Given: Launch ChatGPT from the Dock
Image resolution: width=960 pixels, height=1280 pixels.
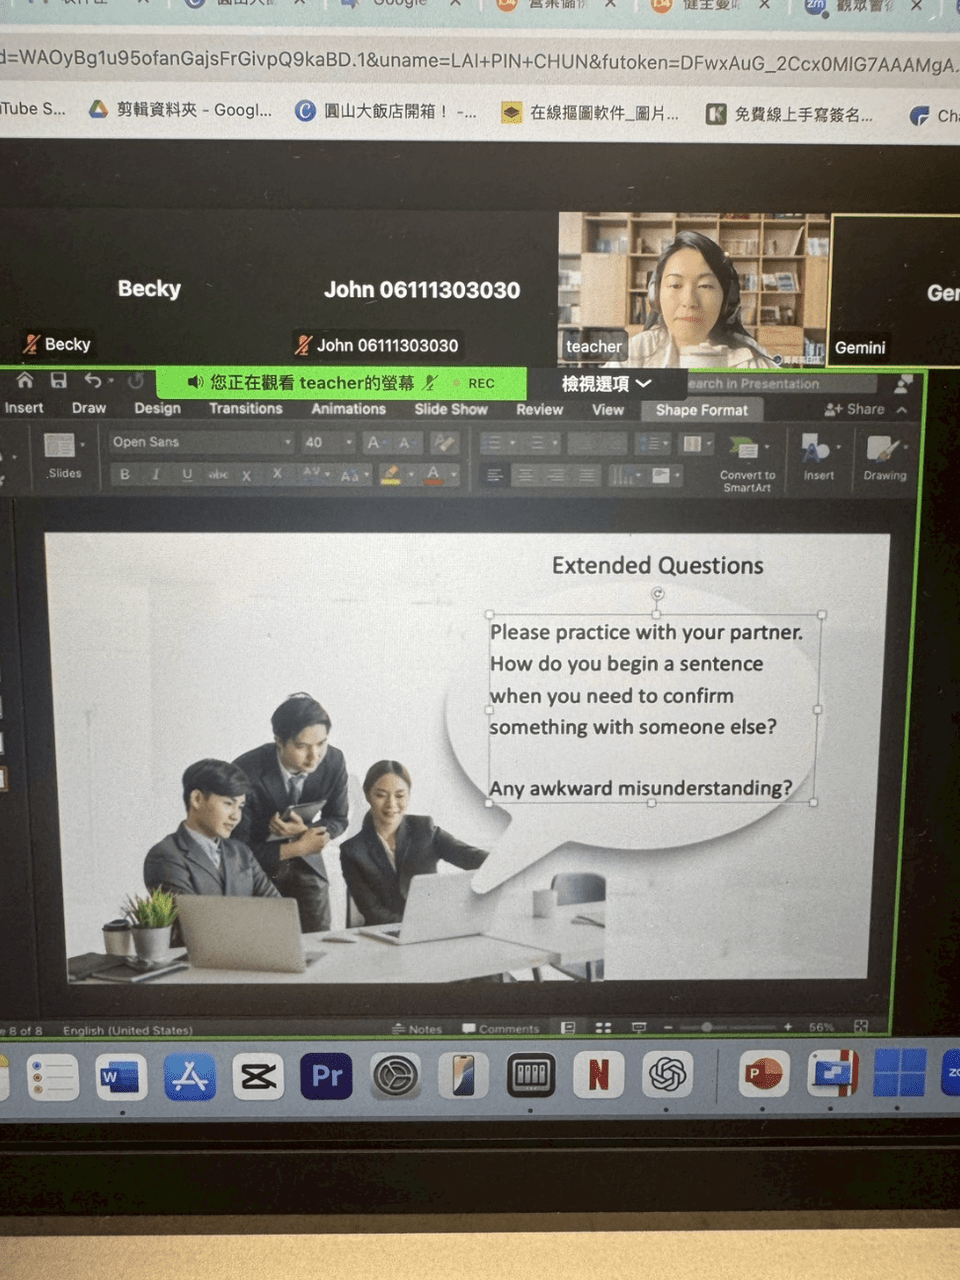Looking at the screenshot, I should coord(667,1075).
